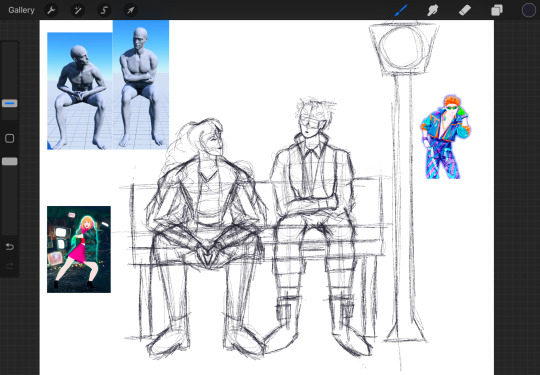540x375 pixels.
Task: Activate the Transform arrow tool
Action: tap(131, 10)
